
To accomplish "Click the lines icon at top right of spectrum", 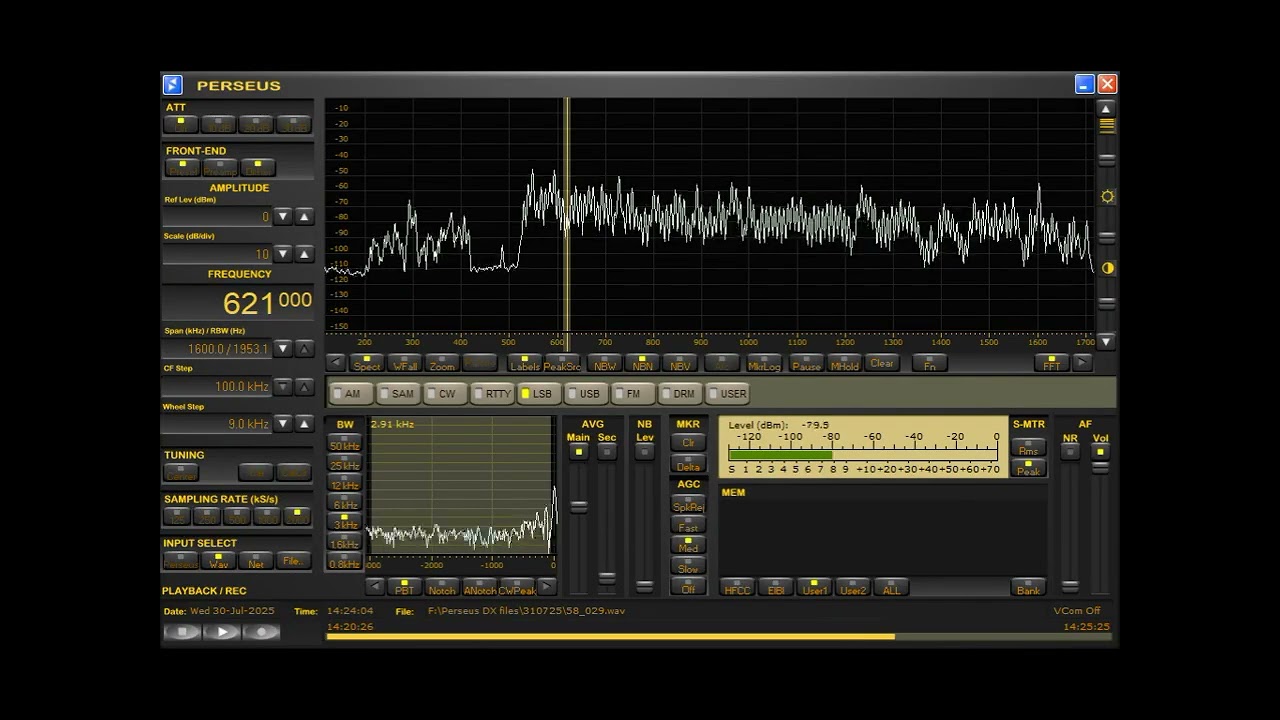I will tap(1107, 126).
